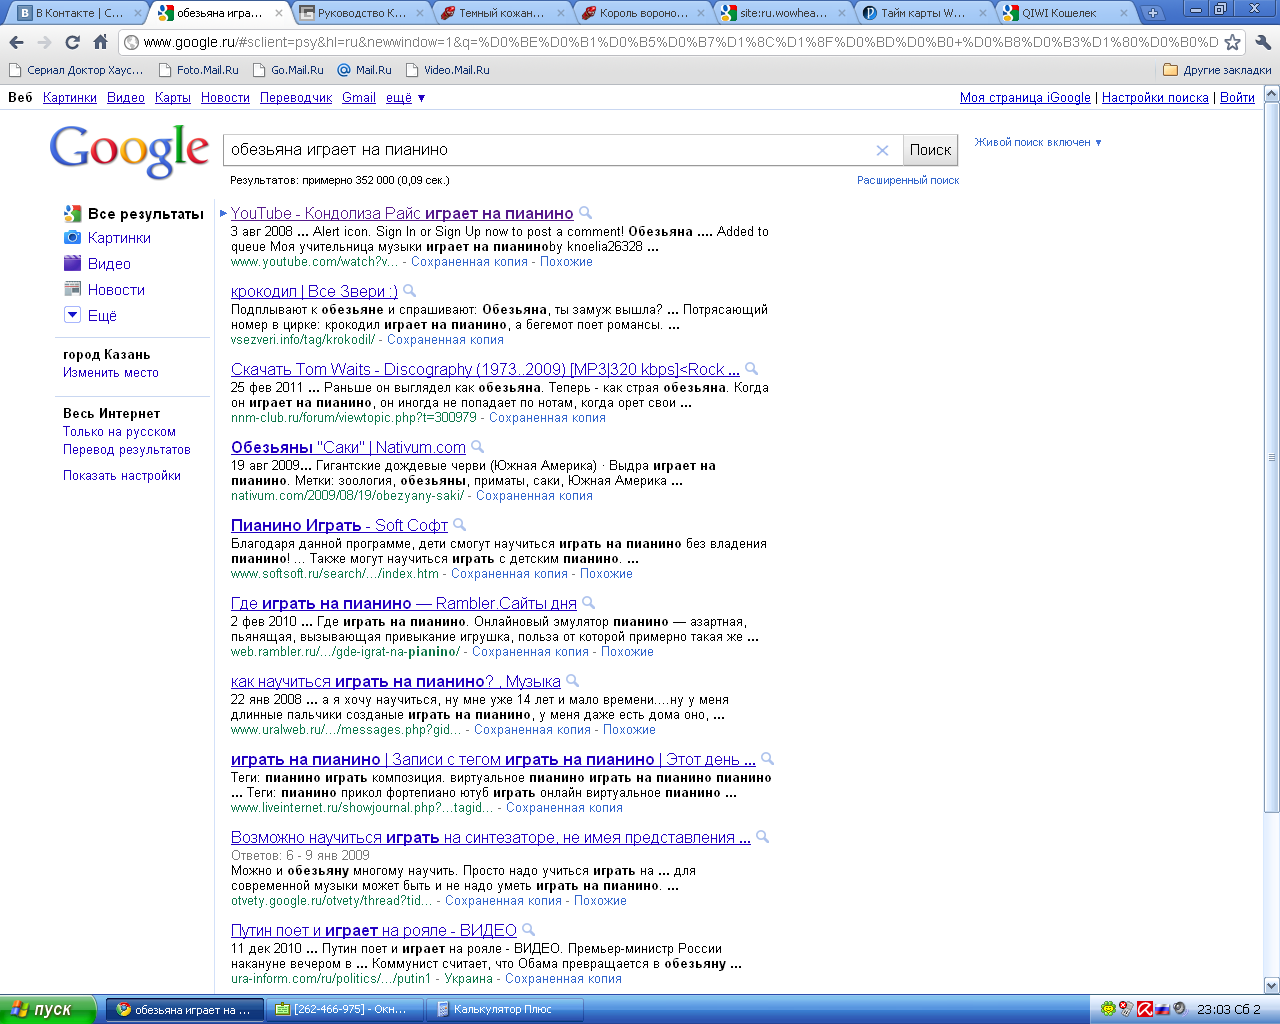Click the magnifier beside Пианино Играть - Soft Софт

459,525
